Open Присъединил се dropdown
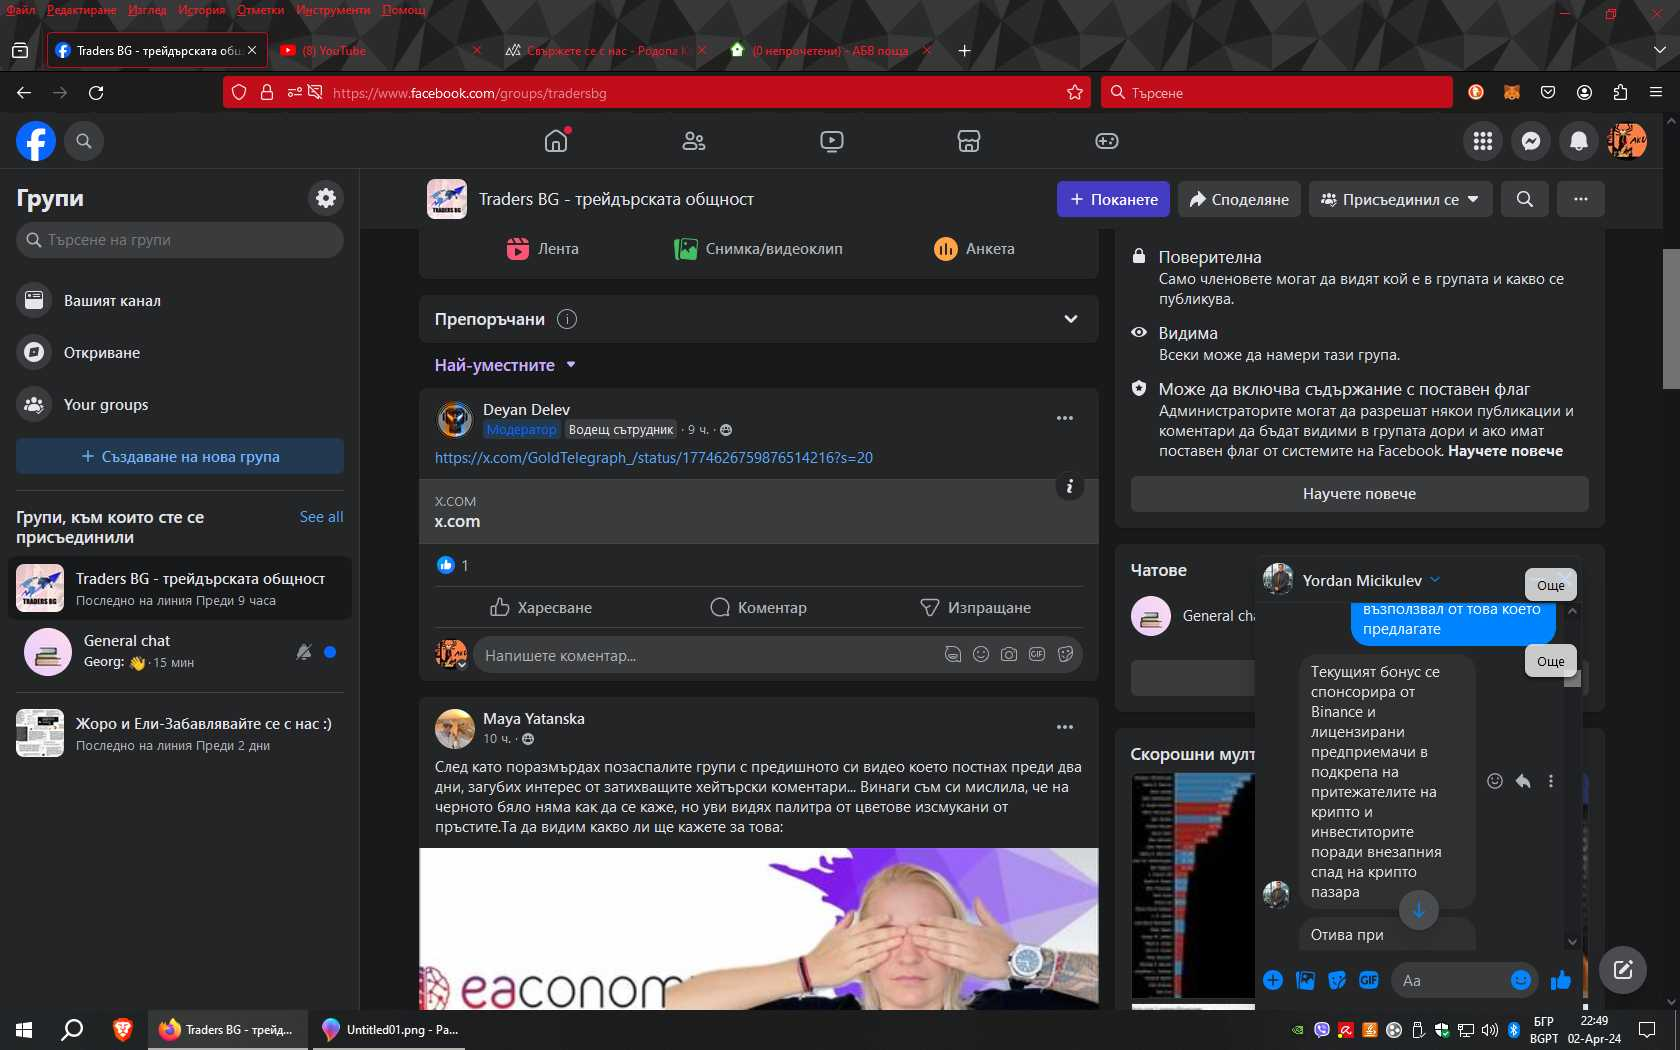 (1400, 199)
